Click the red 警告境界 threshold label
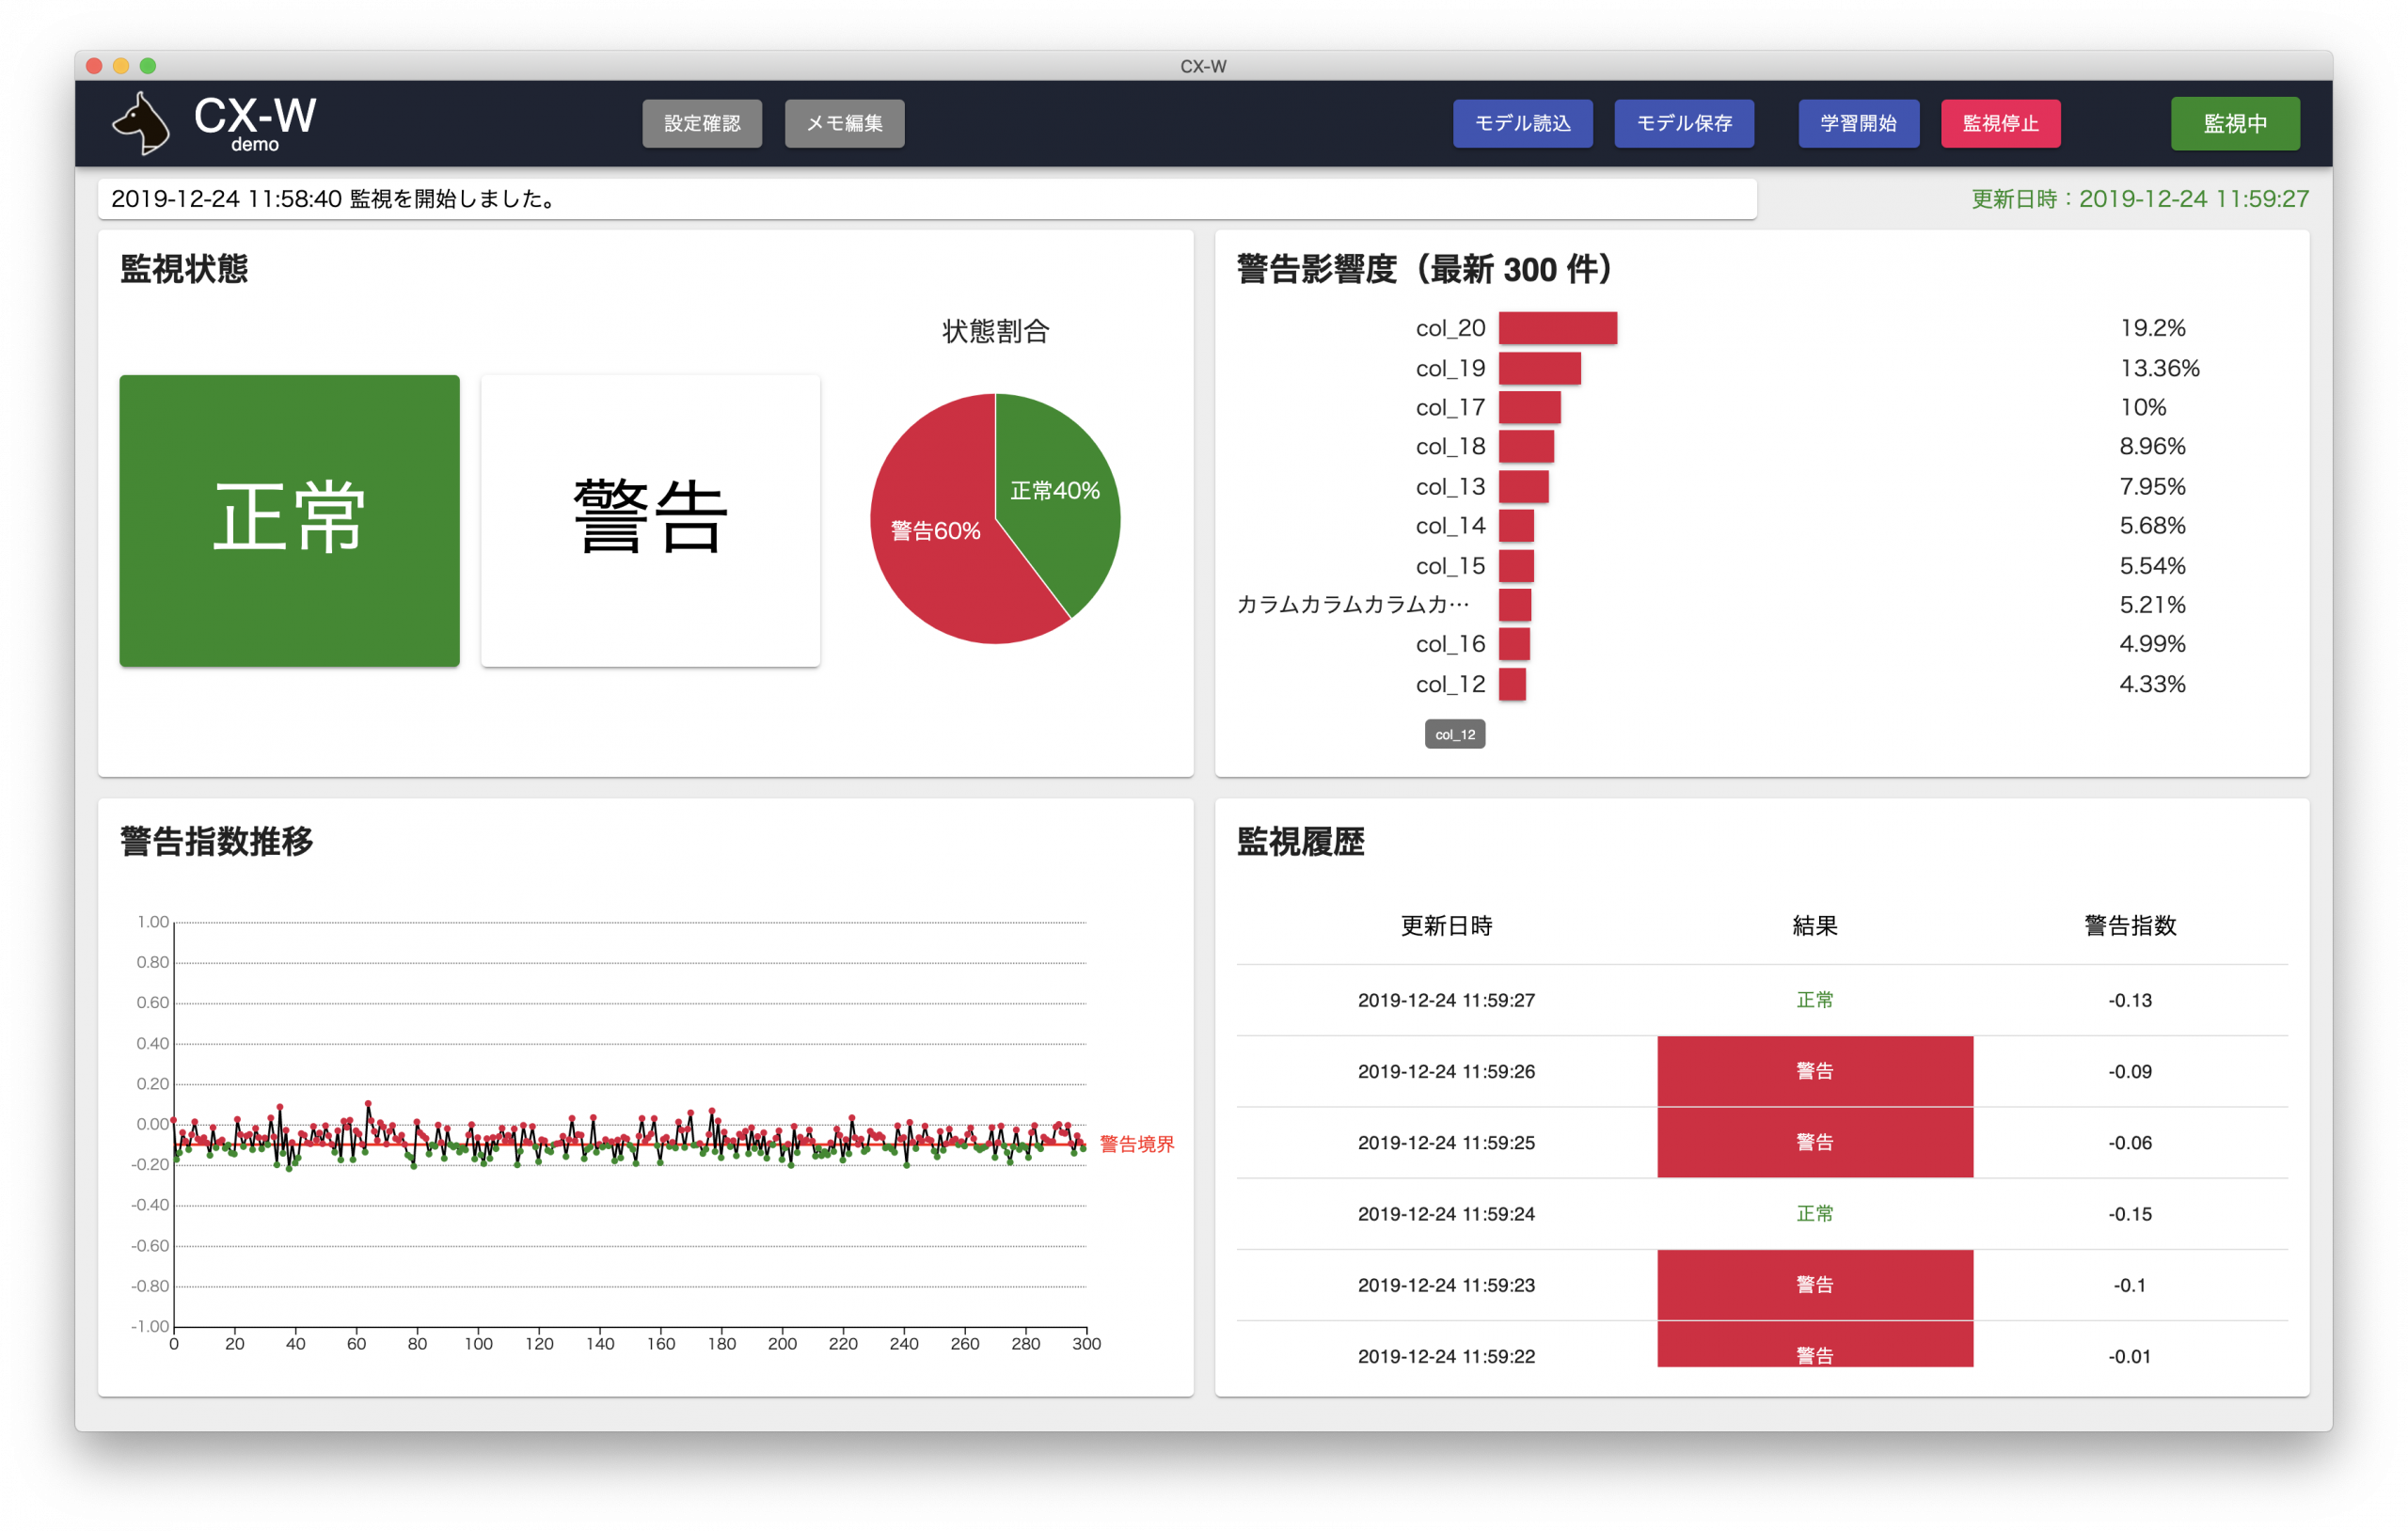The image size is (2408, 1531). click(1136, 1144)
